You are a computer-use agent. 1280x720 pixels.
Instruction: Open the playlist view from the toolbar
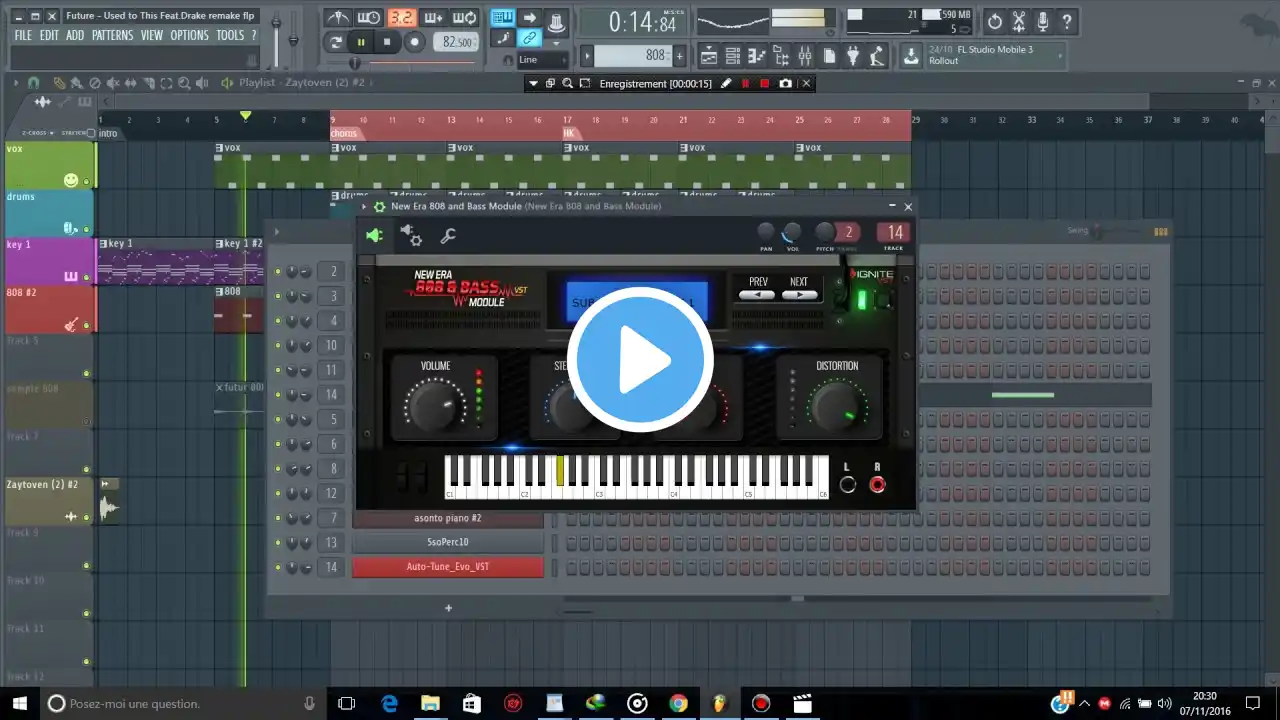708,56
